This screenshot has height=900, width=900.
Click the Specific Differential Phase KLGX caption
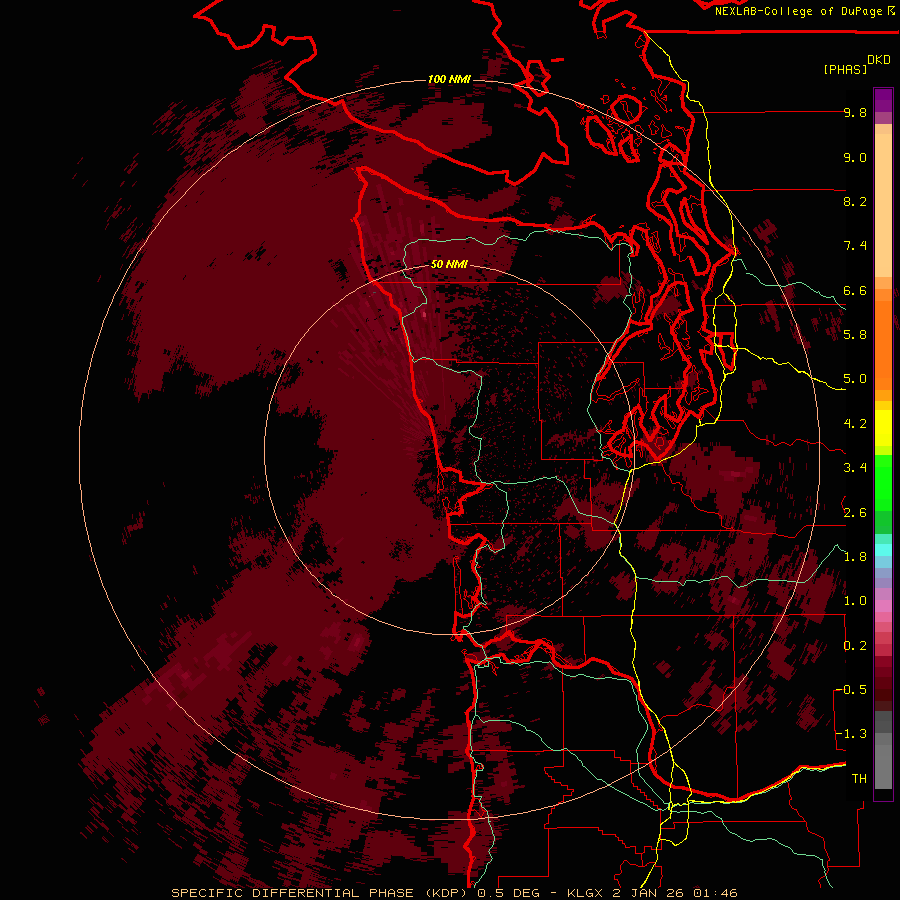click(x=455, y=893)
